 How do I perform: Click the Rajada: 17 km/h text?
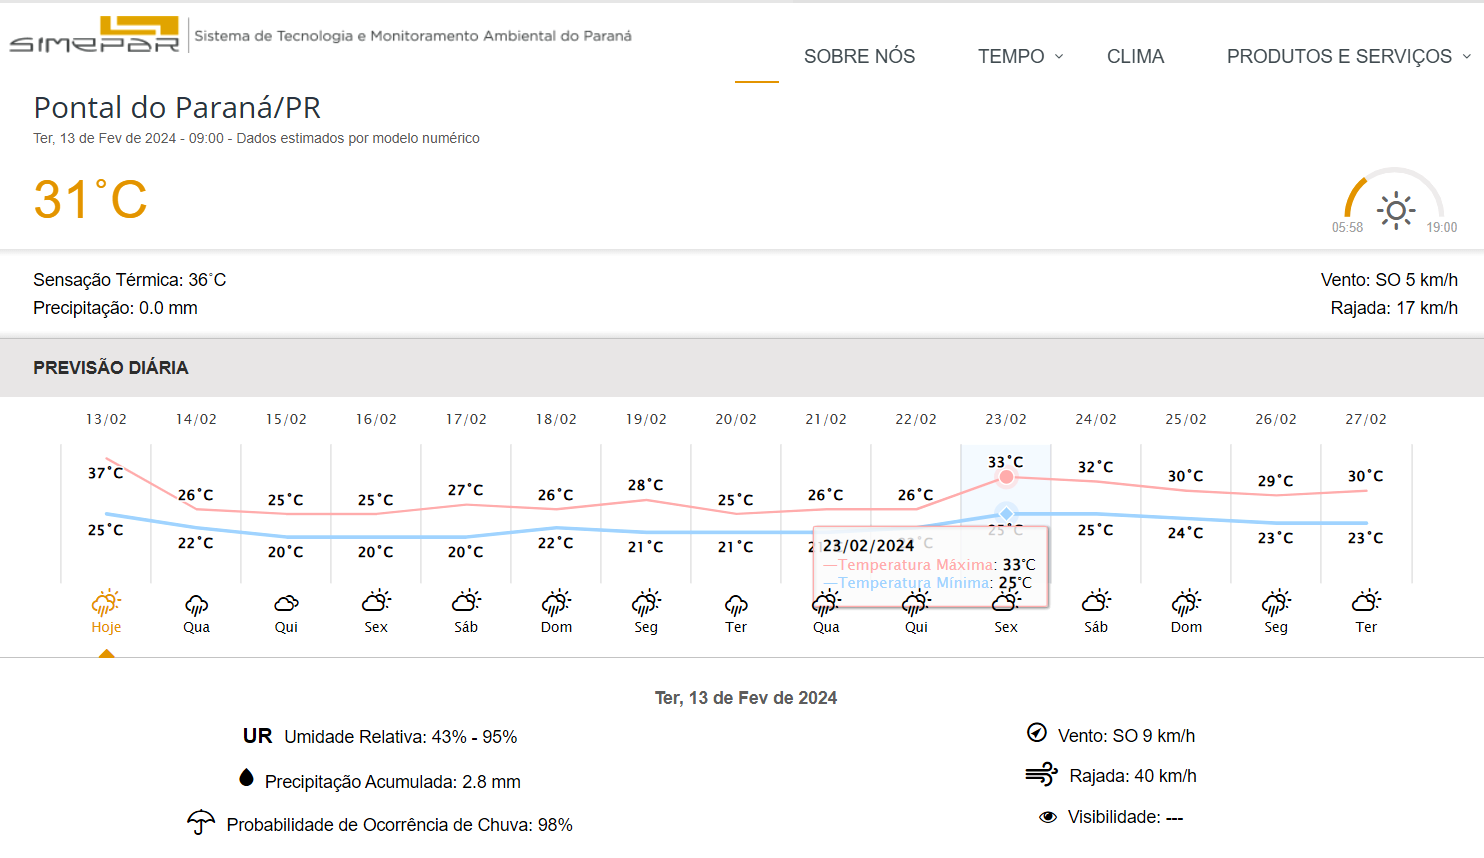[1394, 308]
